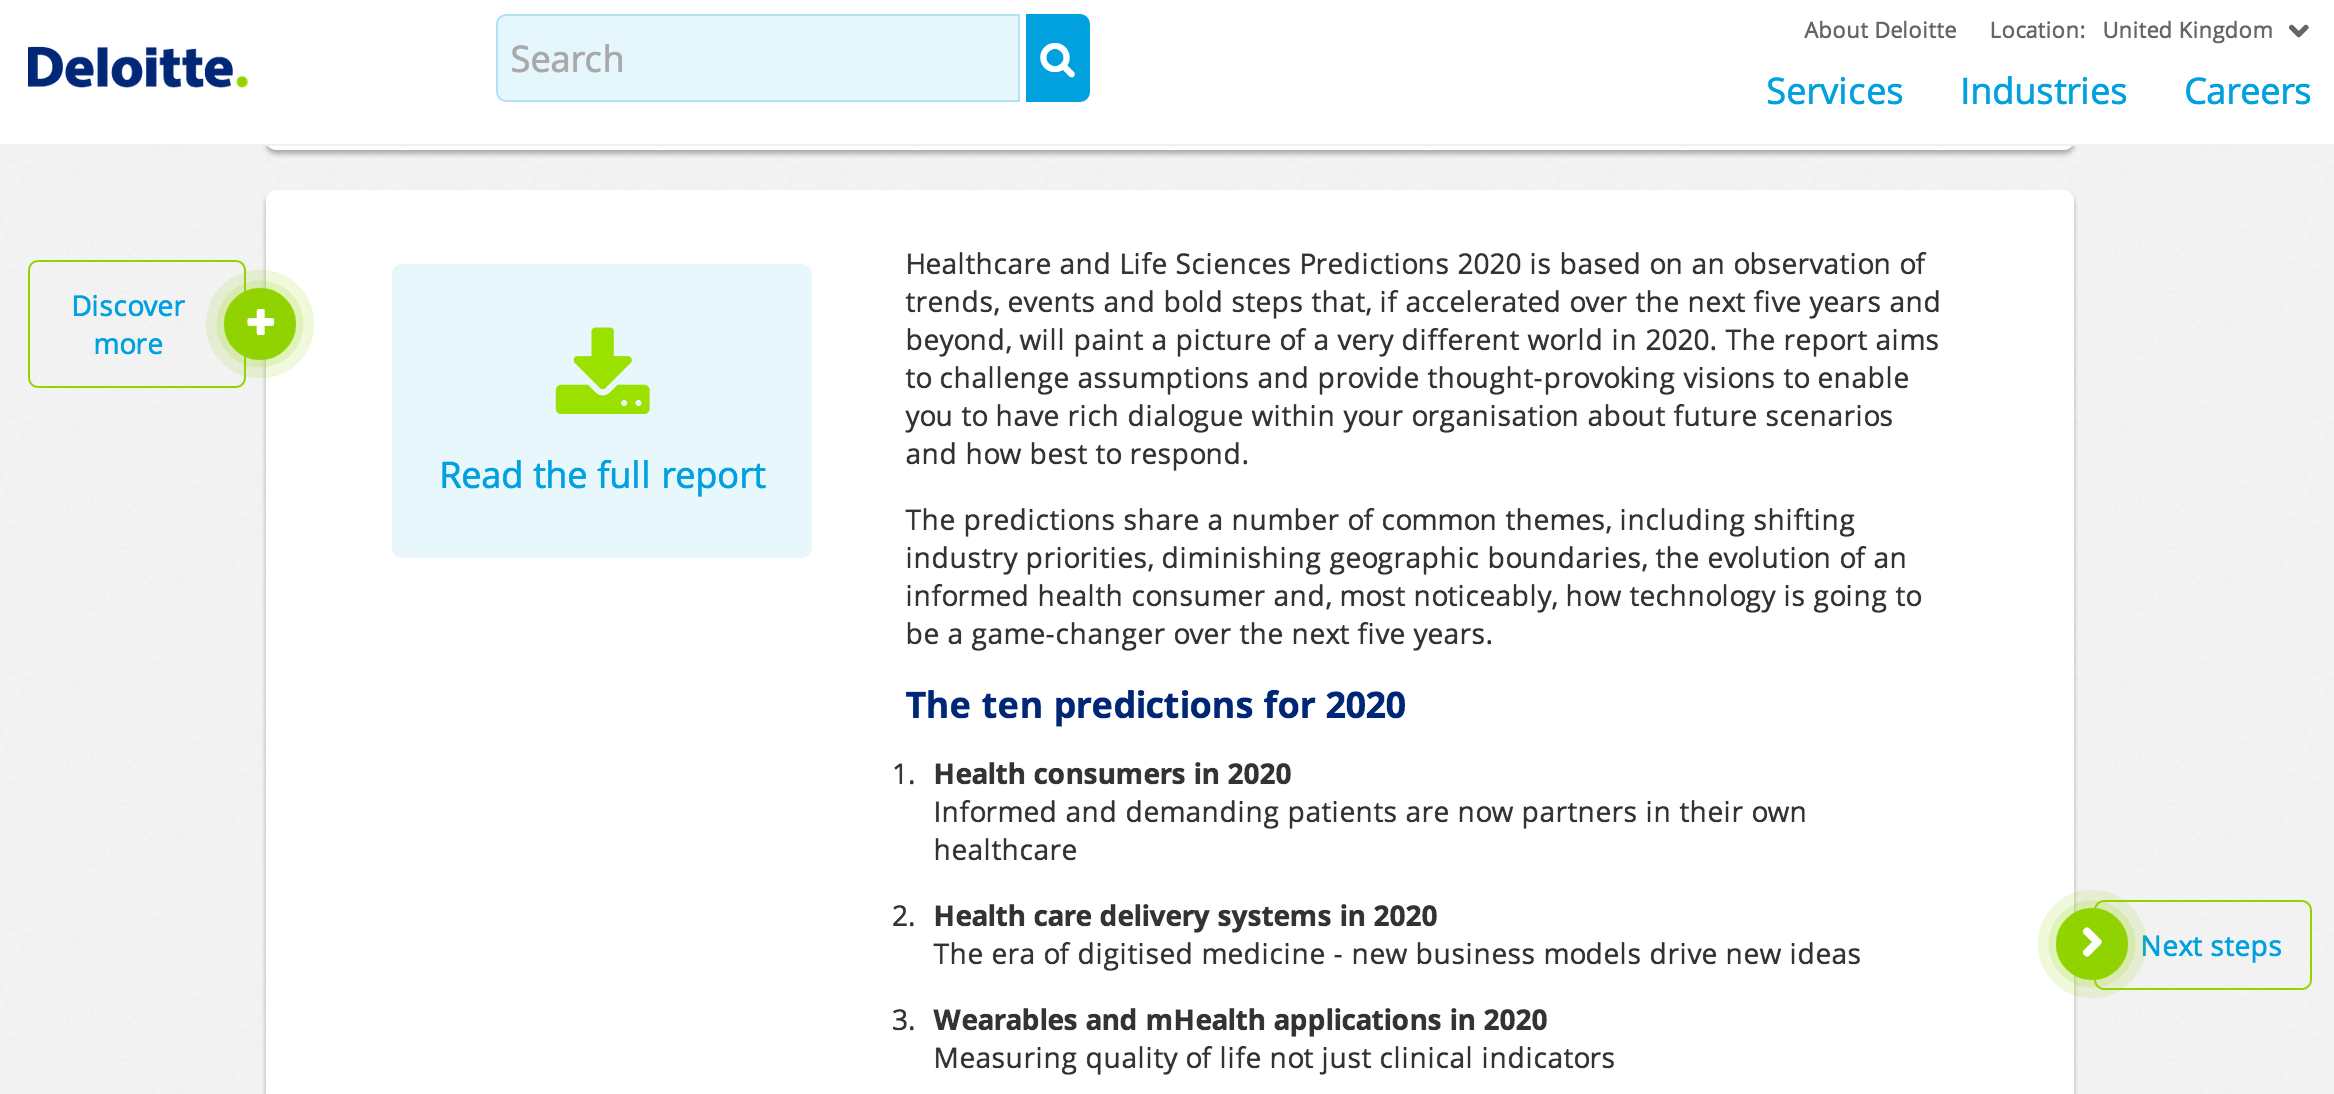Viewport: 2334px width, 1094px height.
Task: Open the Services menu
Action: tap(1834, 91)
